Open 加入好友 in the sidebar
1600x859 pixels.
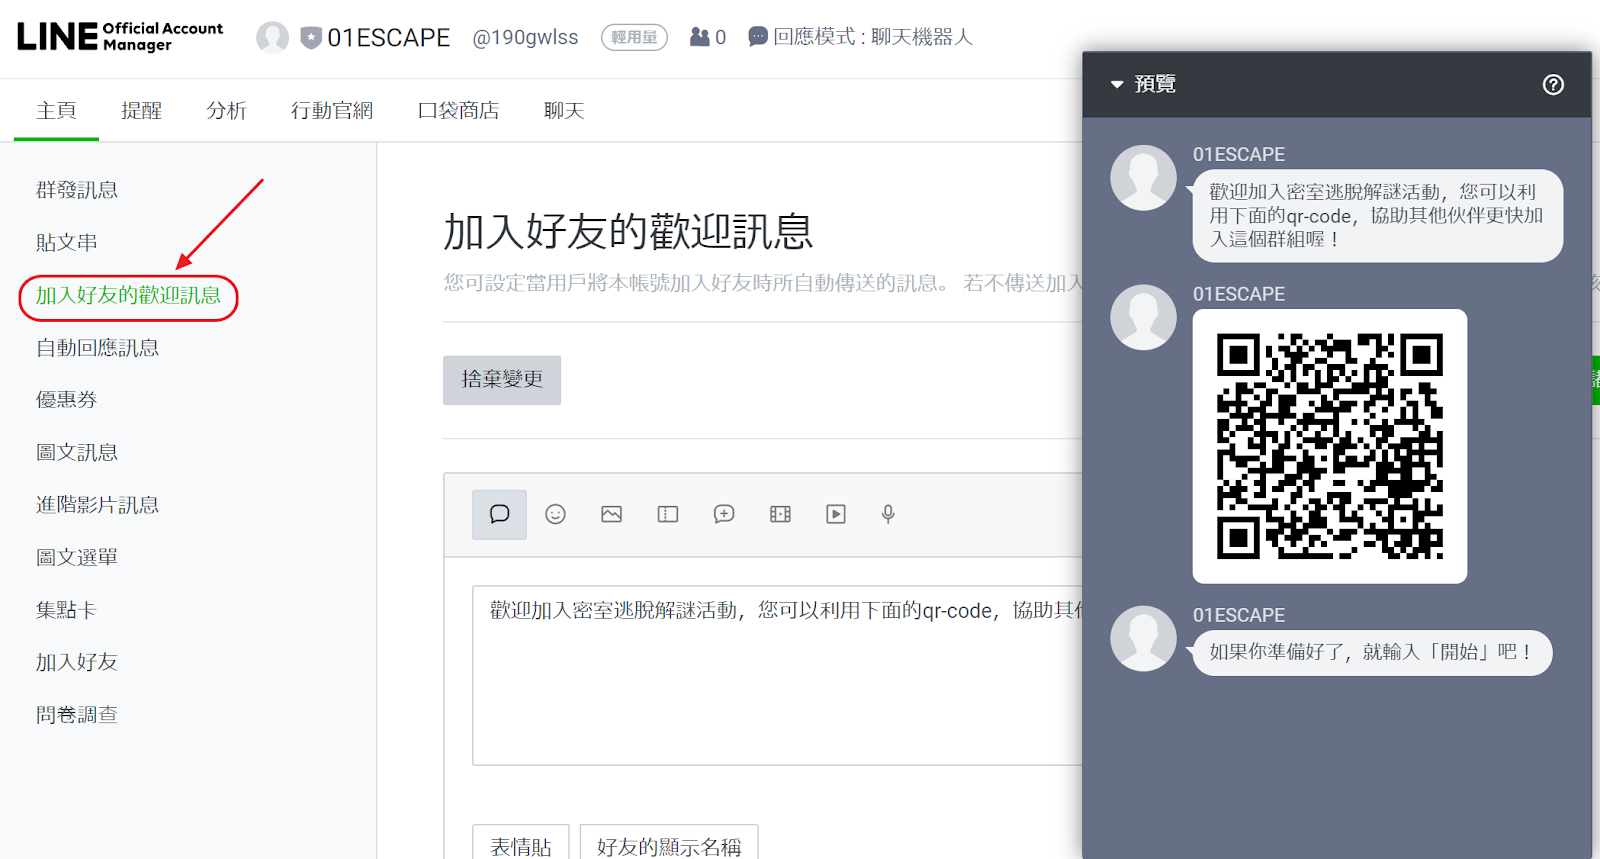77,662
